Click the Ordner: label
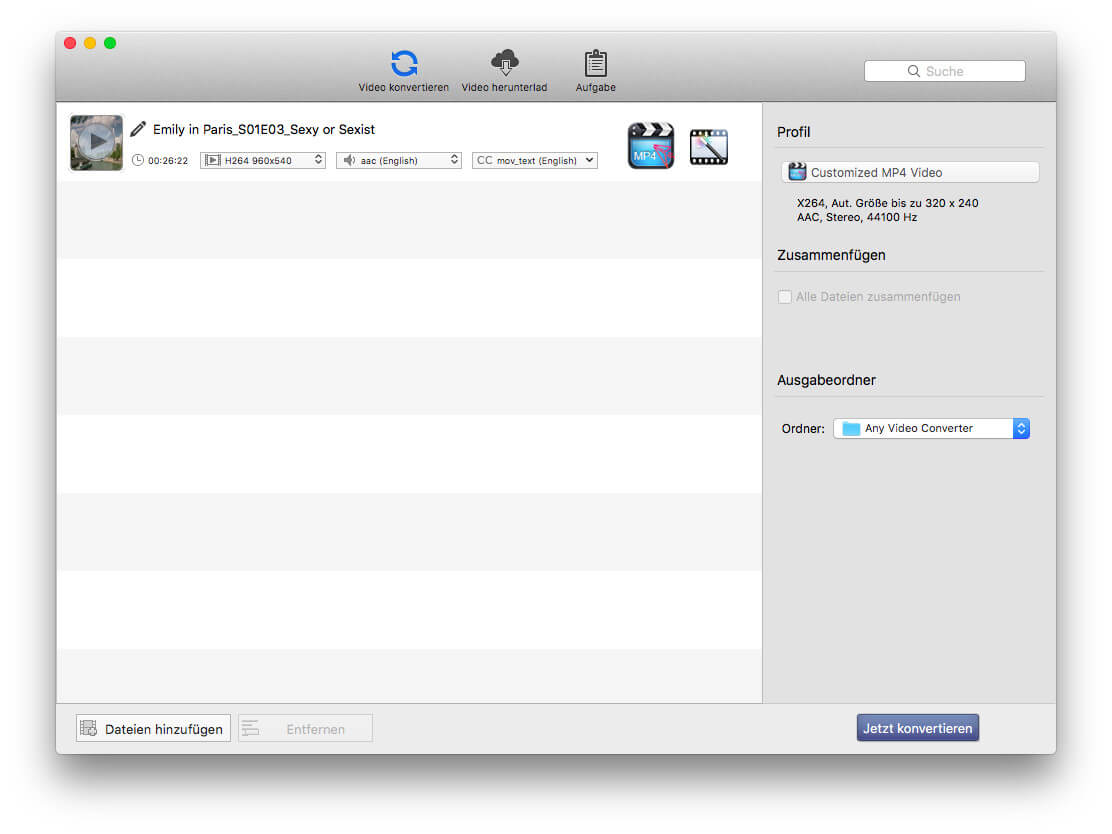 pos(803,428)
